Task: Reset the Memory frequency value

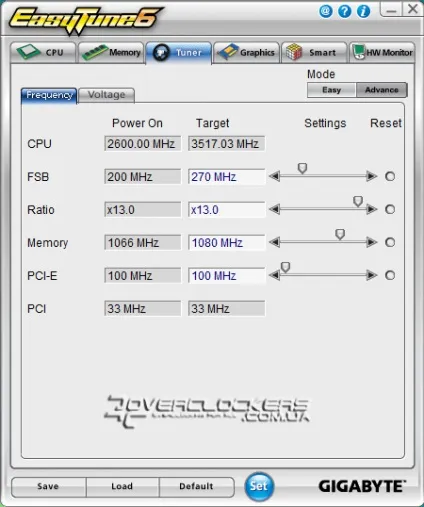Action: 390,242
